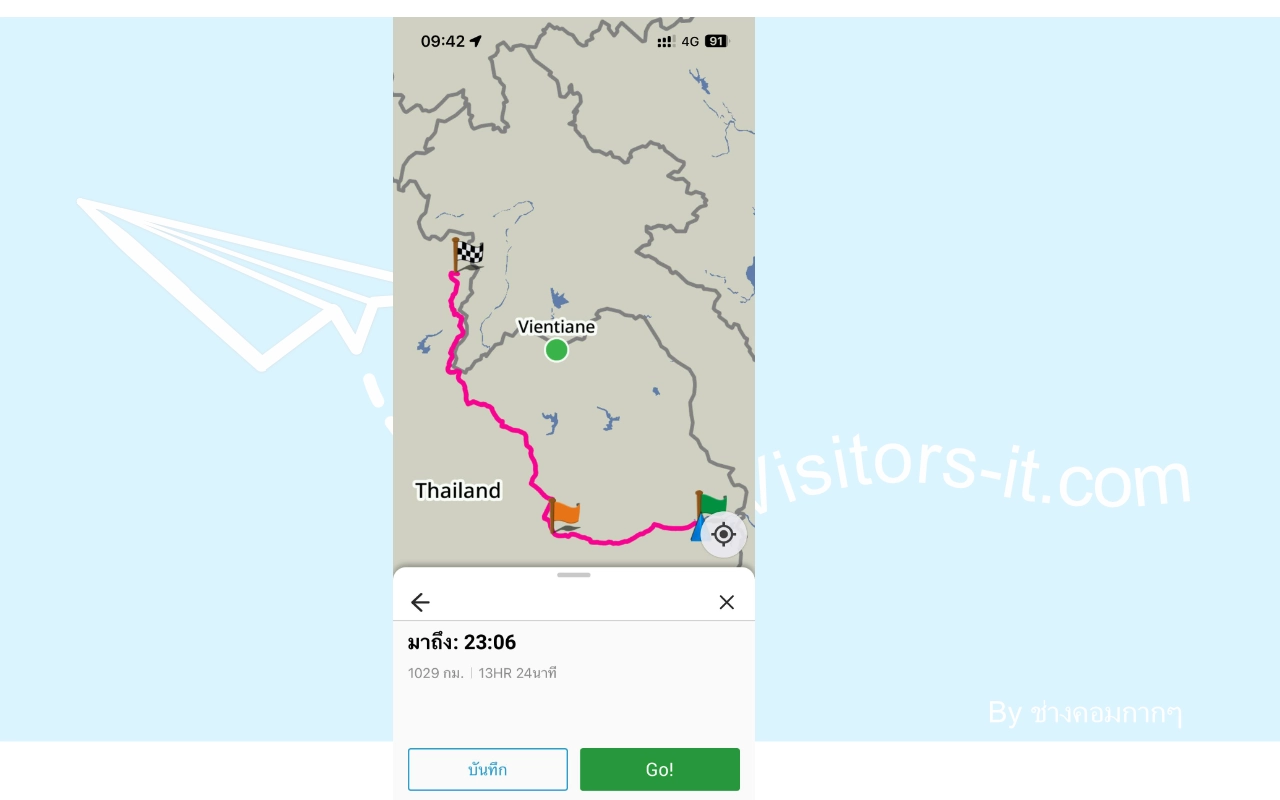Tap the arrival time มาถึง: 23:06
The height and width of the screenshot is (800, 1280).
(x=462, y=642)
